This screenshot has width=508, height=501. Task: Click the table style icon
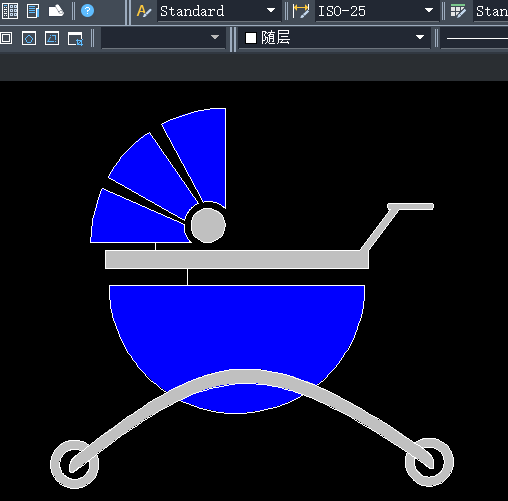(458, 11)
